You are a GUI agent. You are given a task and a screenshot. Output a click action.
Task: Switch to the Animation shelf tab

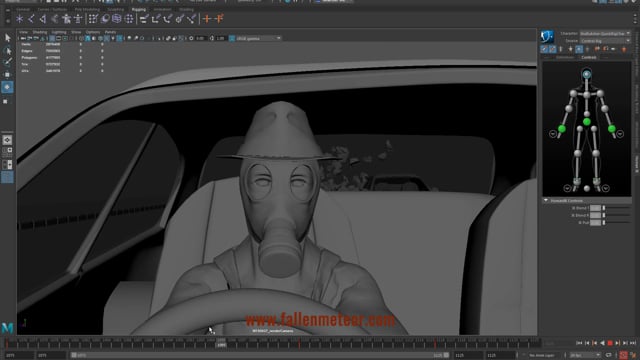coord(162,9)
